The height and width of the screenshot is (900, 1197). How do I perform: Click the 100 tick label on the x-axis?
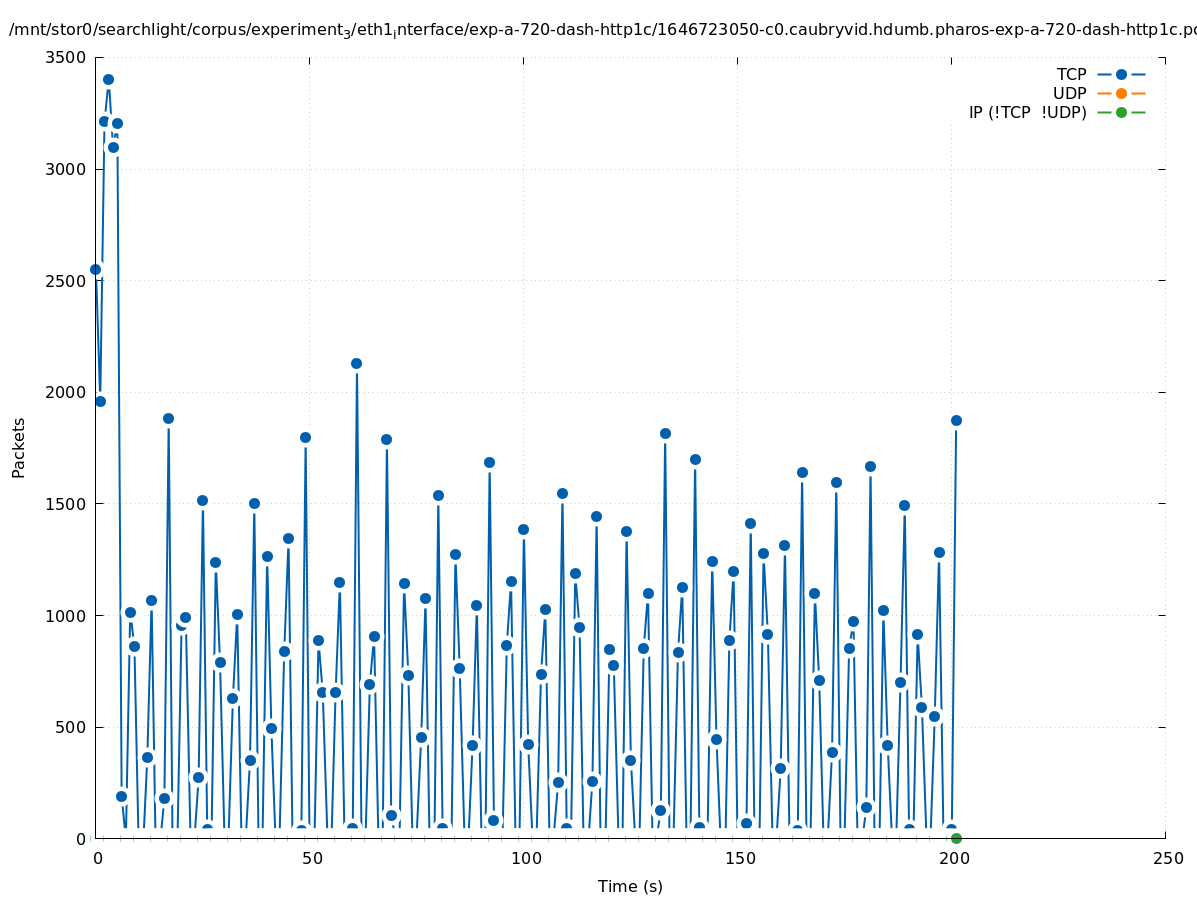[523, 858]
